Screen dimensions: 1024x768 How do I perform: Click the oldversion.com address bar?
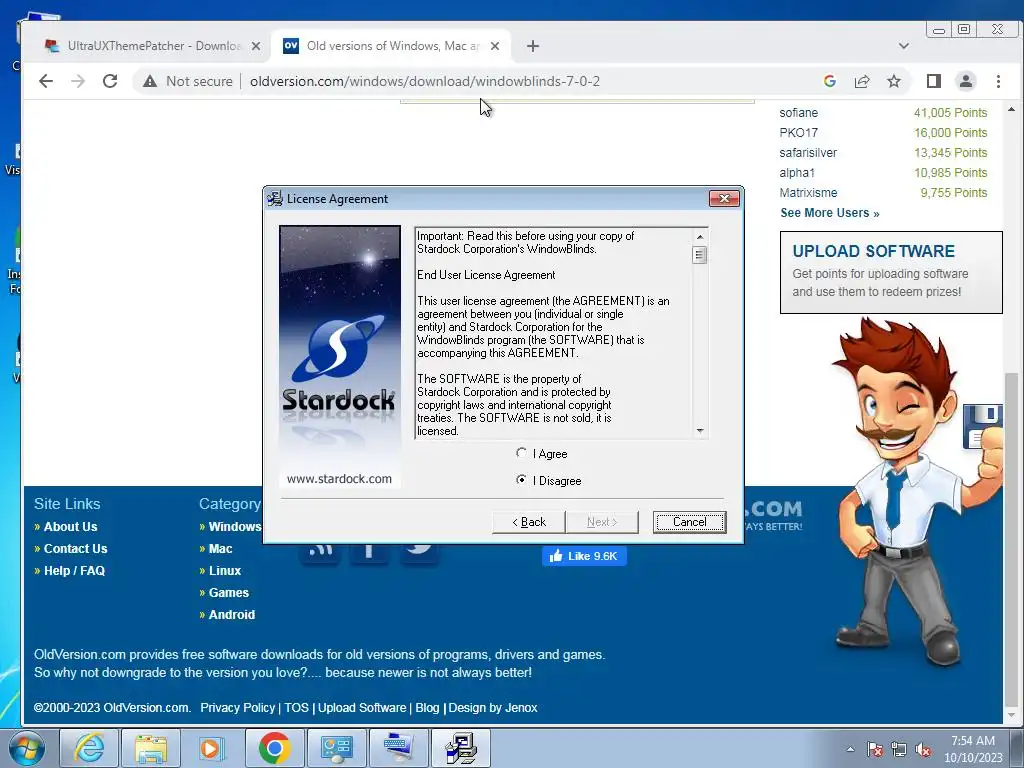tap(424, 81)
